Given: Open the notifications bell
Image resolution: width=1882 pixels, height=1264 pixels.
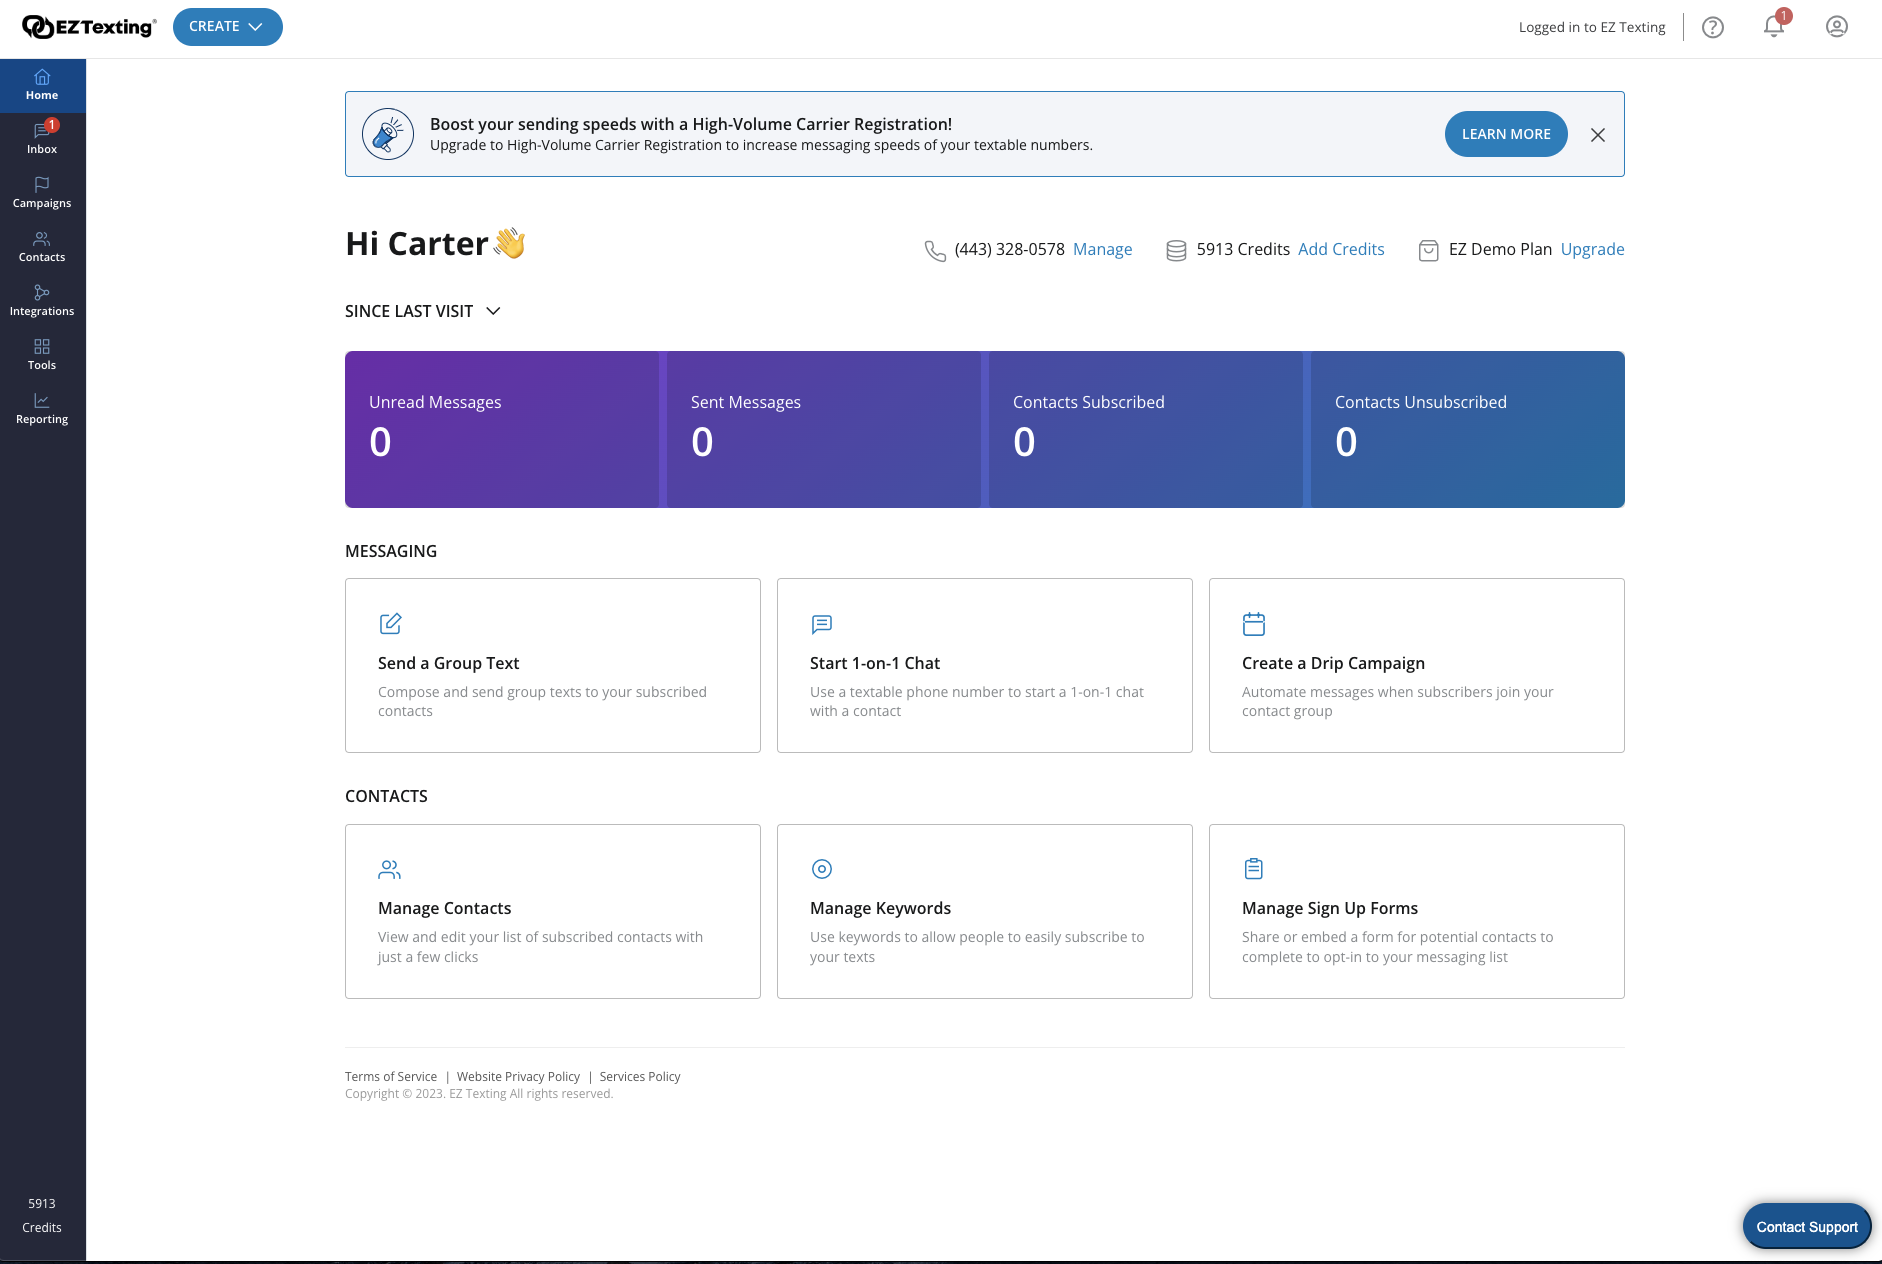Looking at the screenshot, I should tap(1774, 27).
